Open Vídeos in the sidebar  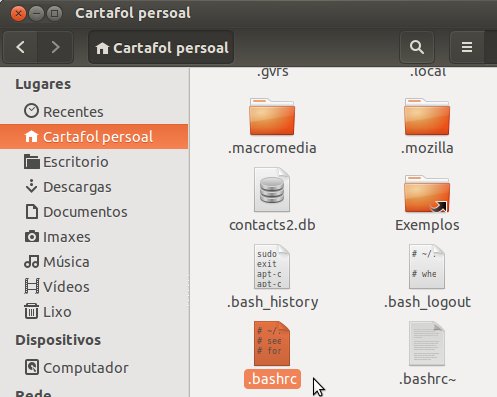[94, 287]
